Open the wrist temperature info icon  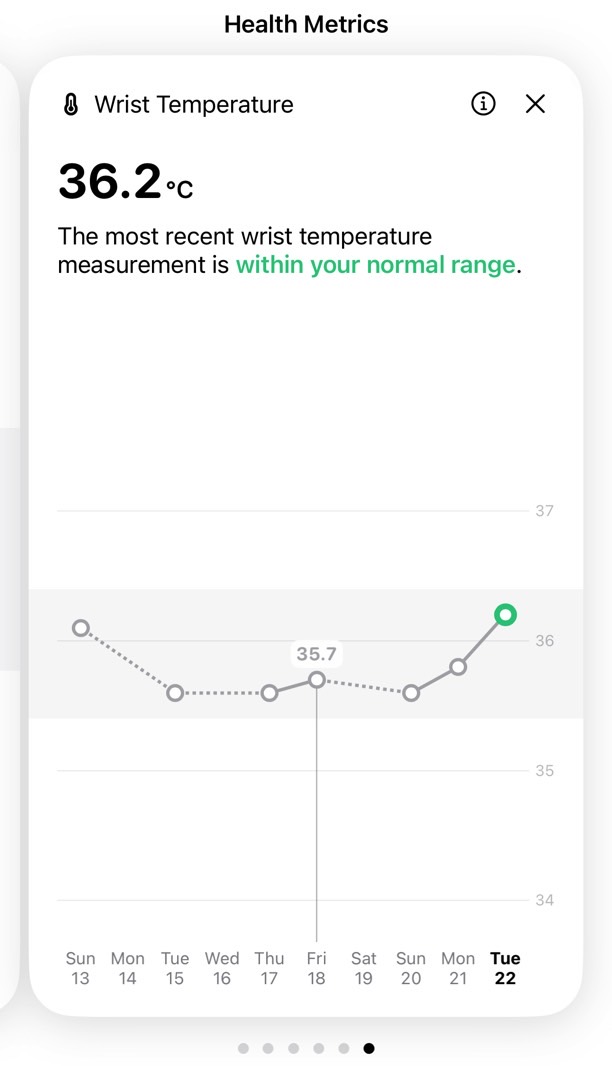pos(483,104)
